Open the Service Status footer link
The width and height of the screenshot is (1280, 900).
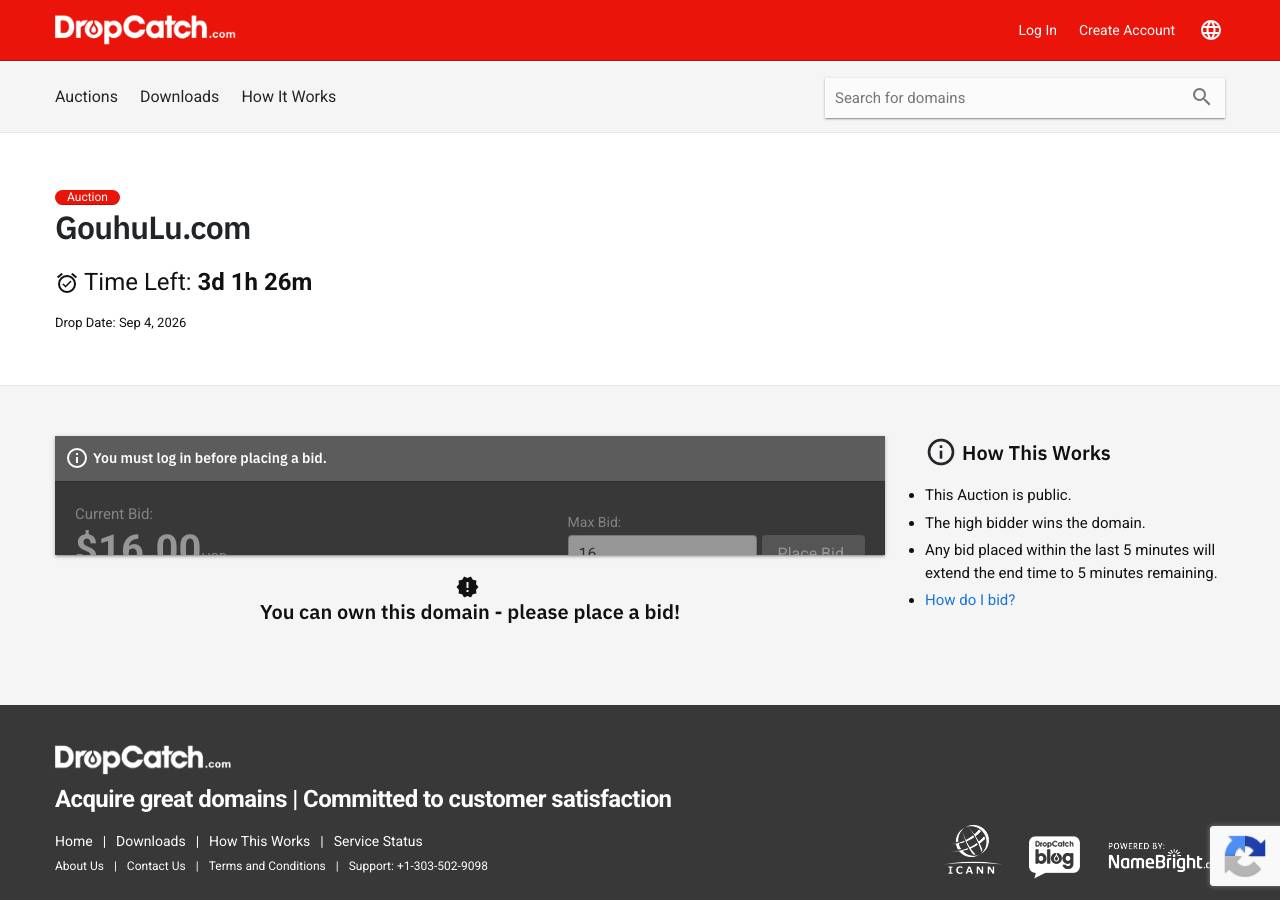pyautogui.click(x=378, y=841)
